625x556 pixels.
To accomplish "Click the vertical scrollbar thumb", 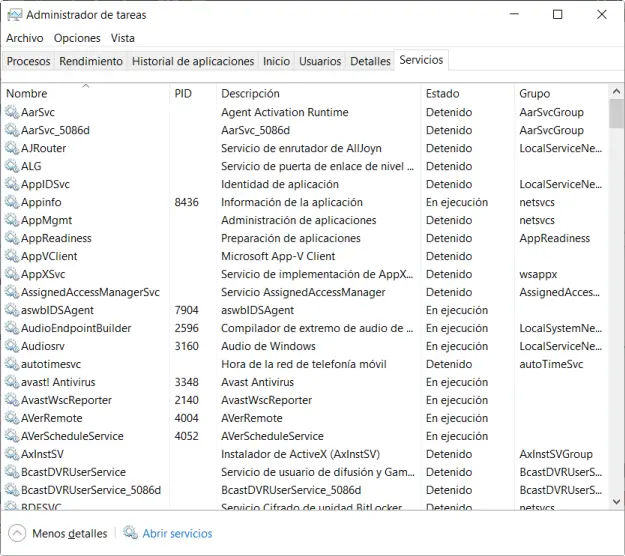I will pyautogui.click(x=616, y=113).
